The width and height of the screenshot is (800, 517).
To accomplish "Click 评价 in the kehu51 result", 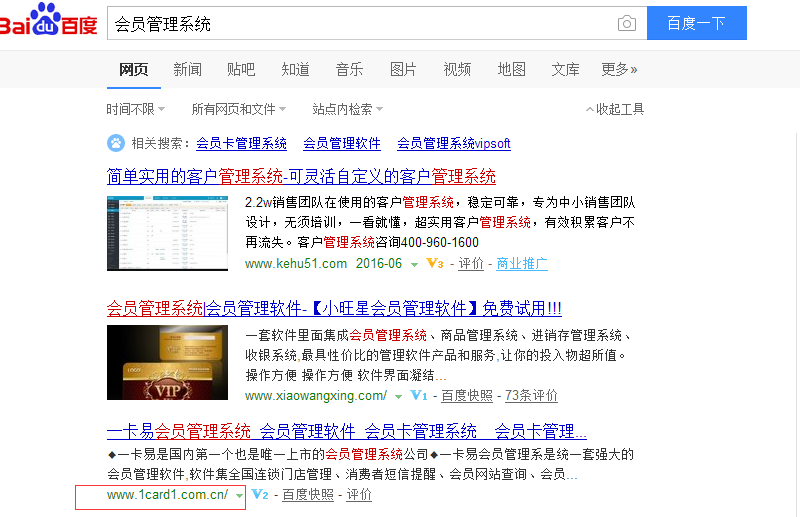I will (470, 263).
